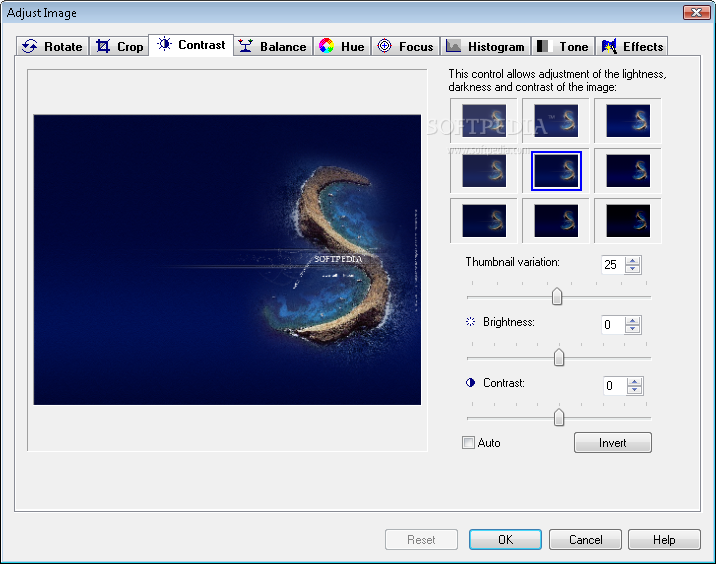Screen dimensions: 716x564
Task: Pick the middle-right higher-contrast thumbnail
Action: point(628,171)
